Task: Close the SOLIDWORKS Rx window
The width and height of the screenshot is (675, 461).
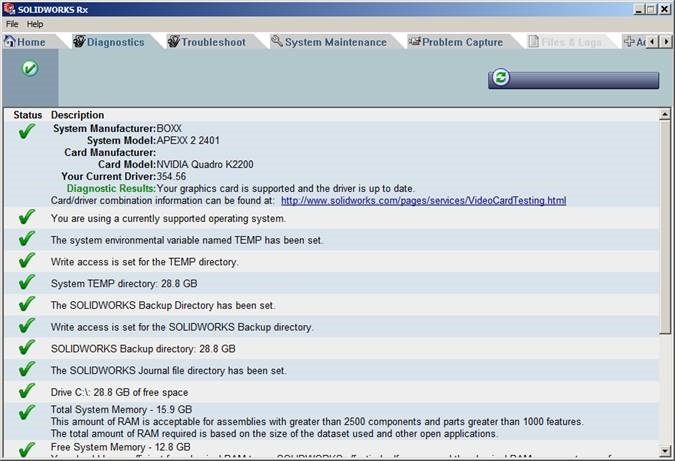Action: coord(665,9)
